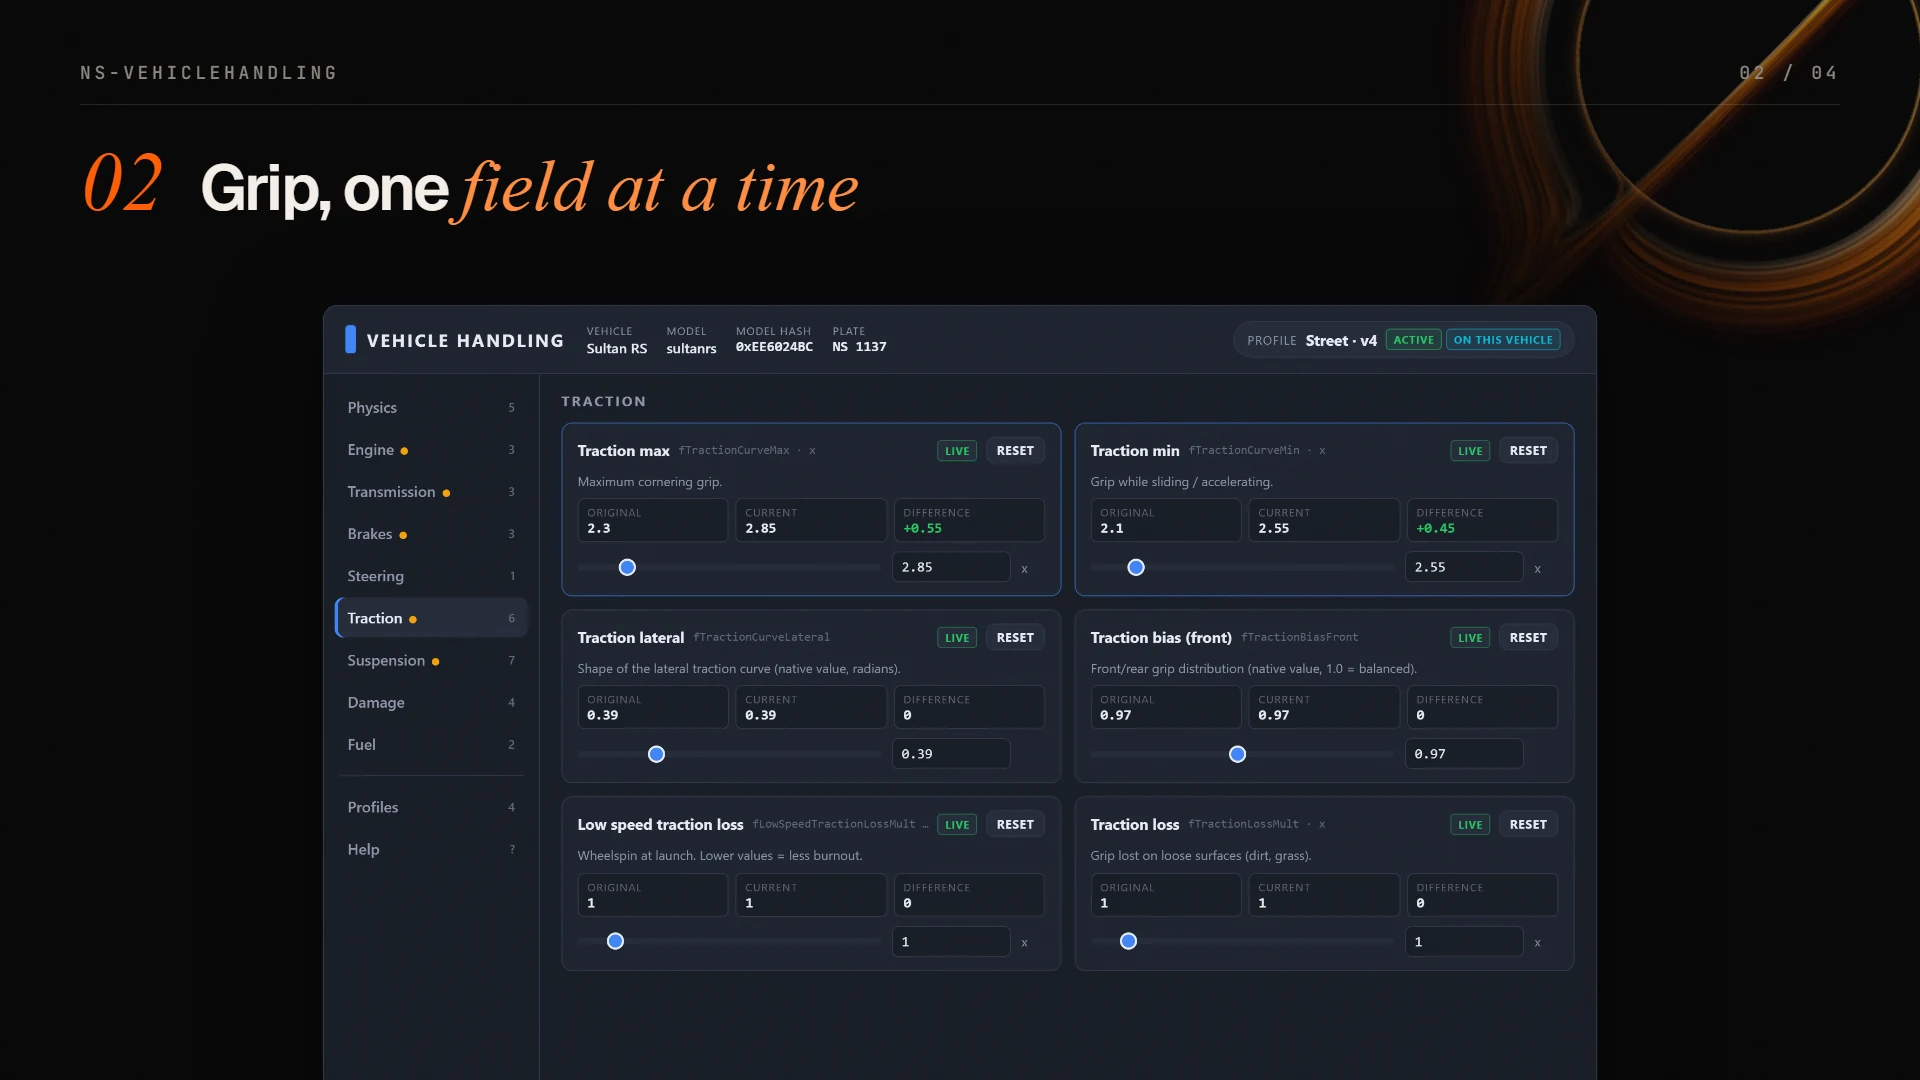1920x1080 pixels.
Task: Select the Steering category
Action: click(x=431, y=576)
